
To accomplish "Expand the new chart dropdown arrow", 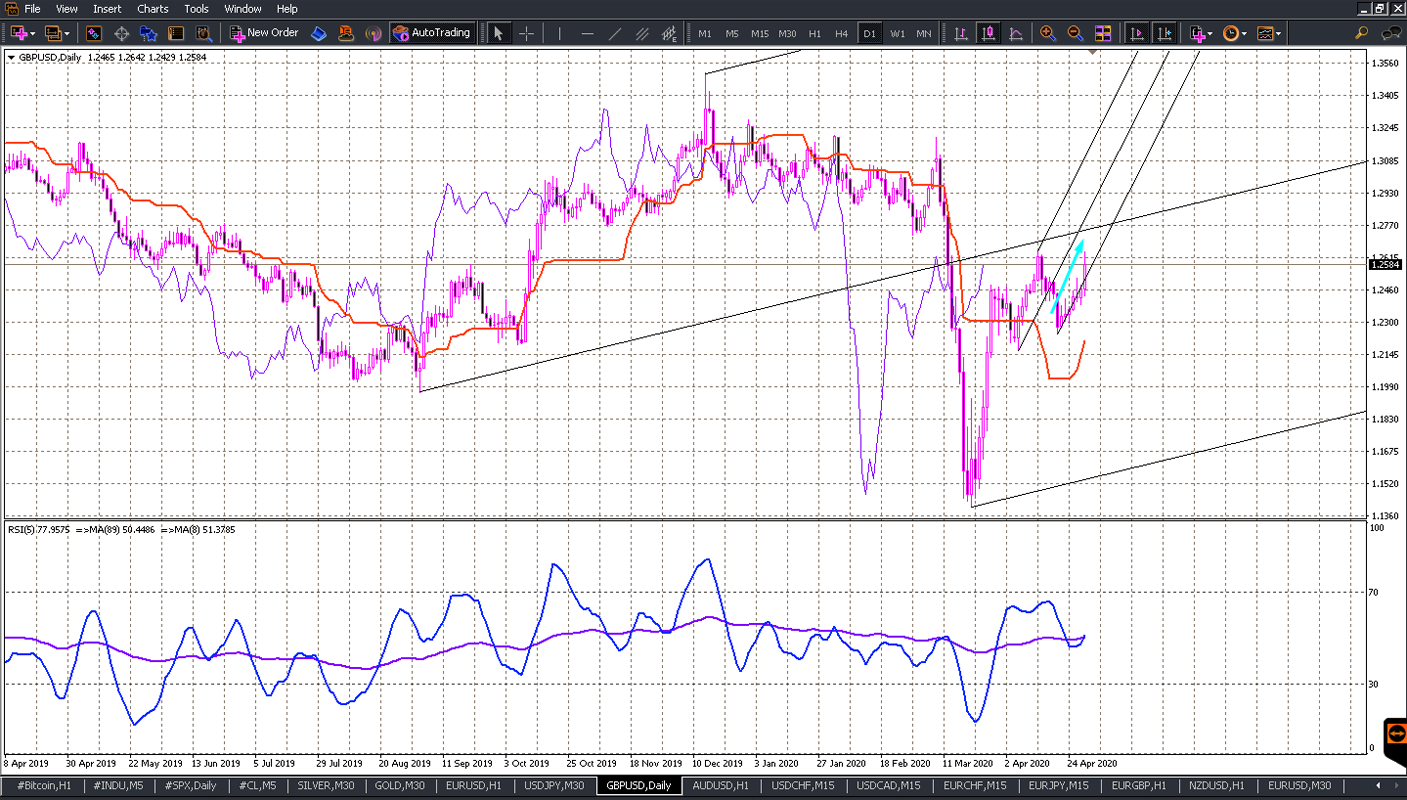I will coord(34,34).
